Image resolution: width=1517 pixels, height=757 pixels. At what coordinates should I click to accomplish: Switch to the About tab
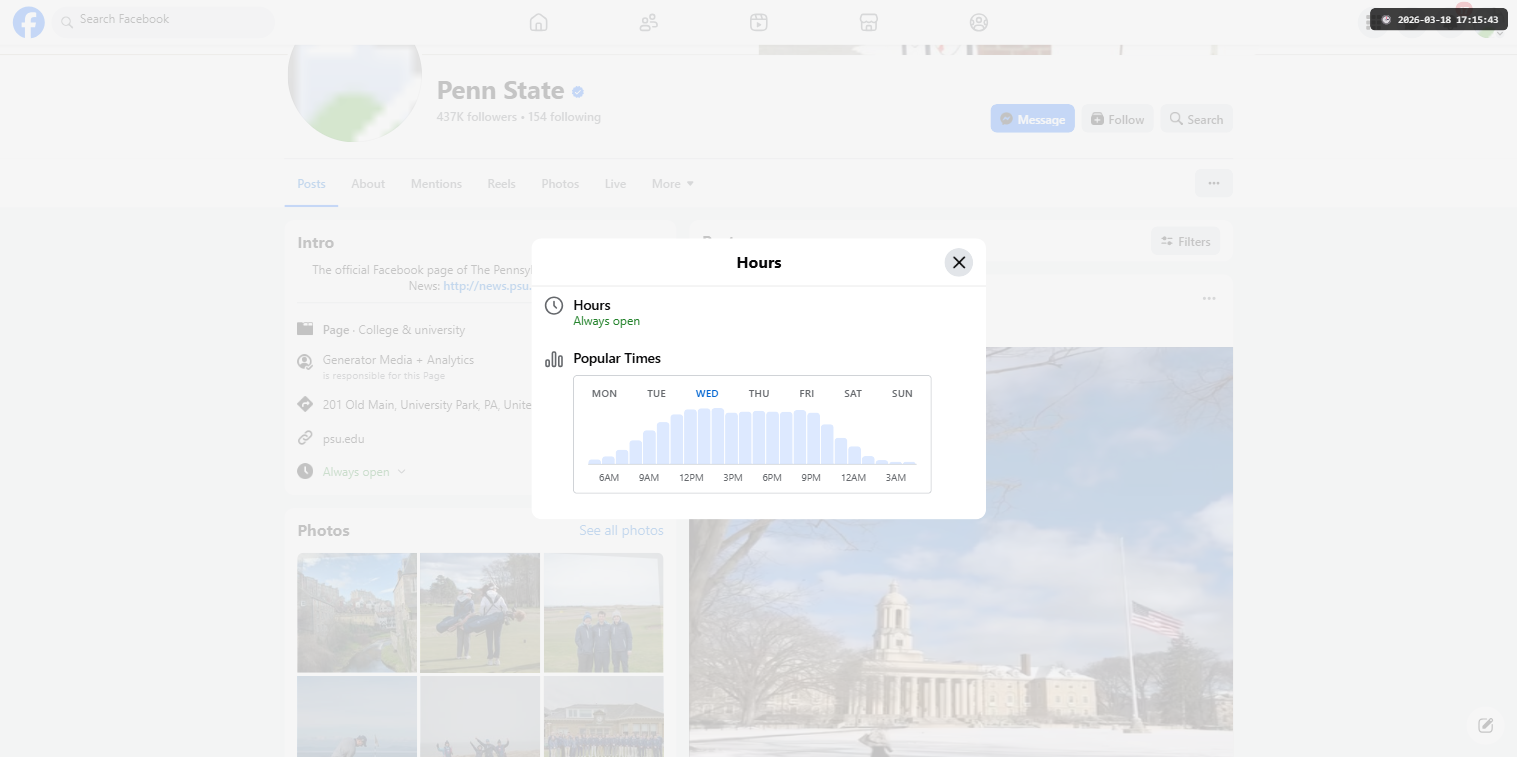click(368, 184)
